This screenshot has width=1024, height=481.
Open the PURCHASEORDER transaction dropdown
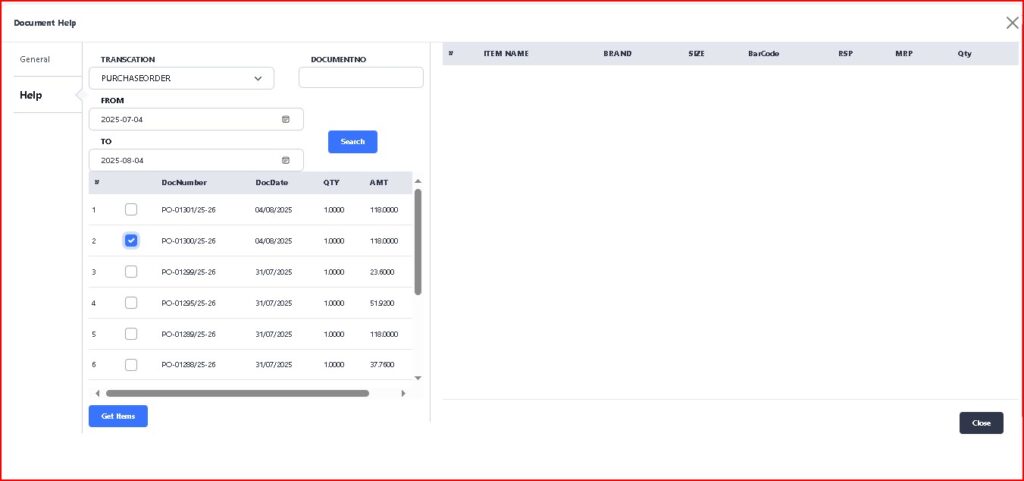tap(181, 78)
